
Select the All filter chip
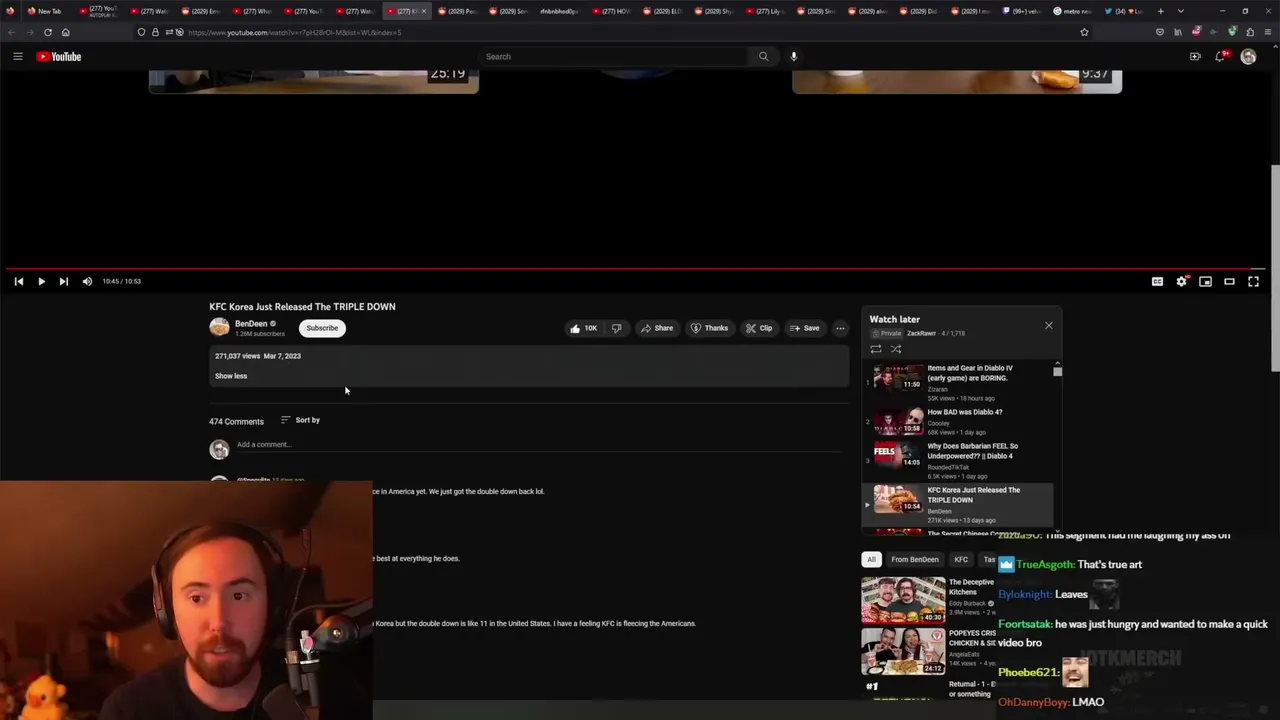[x=871, y=560]
